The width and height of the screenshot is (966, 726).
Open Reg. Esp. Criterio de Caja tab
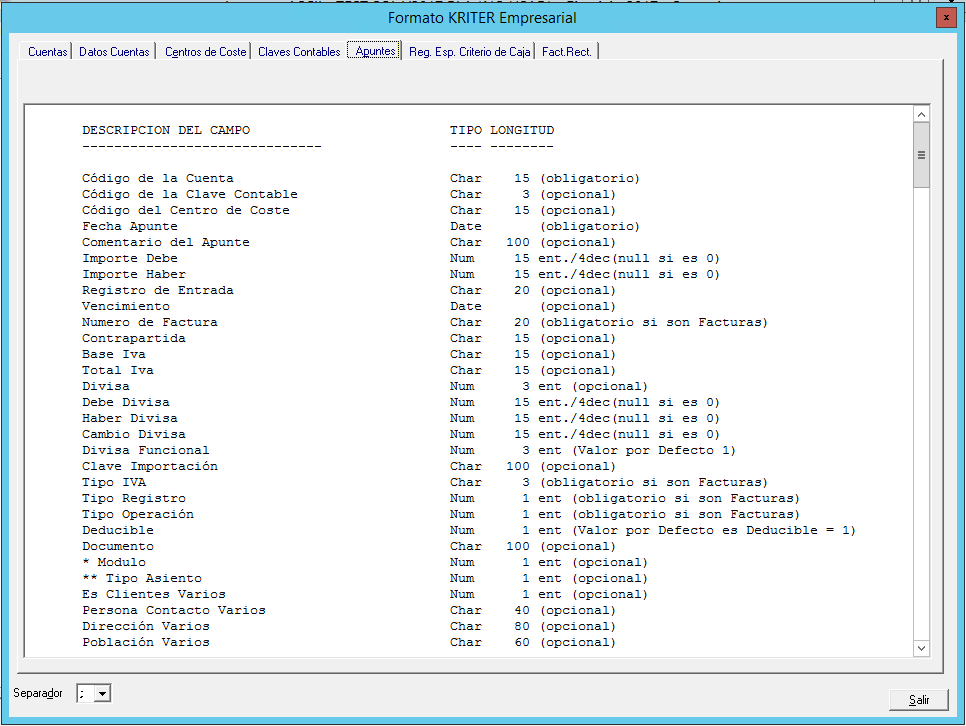469,52
